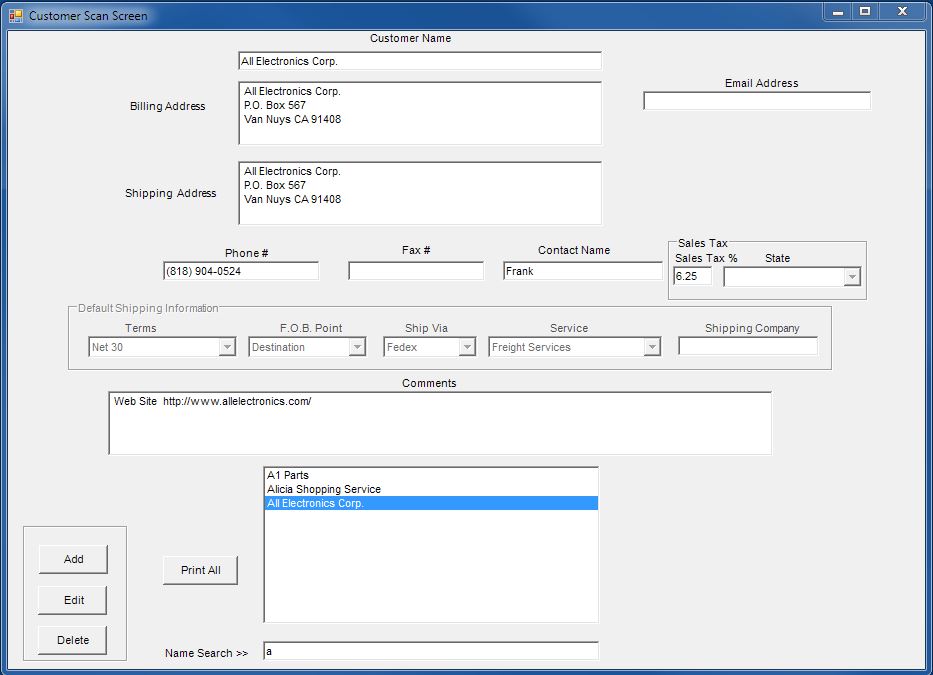Click the Phone # field
The image size is (933, 675).
[241, 271]
